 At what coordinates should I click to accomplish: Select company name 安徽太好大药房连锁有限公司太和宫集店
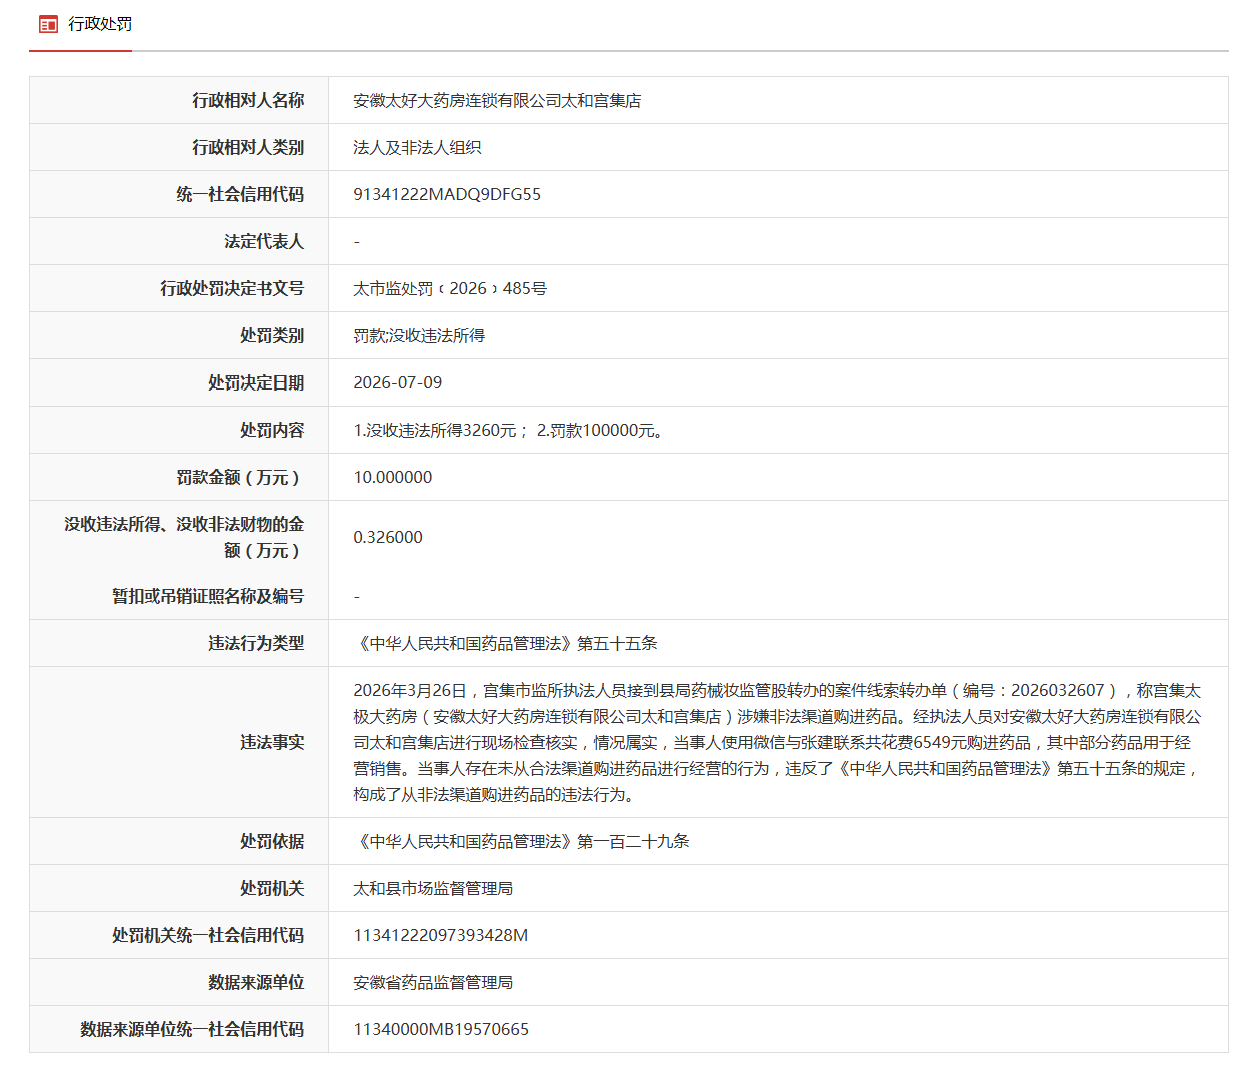(x=497, y=100)
